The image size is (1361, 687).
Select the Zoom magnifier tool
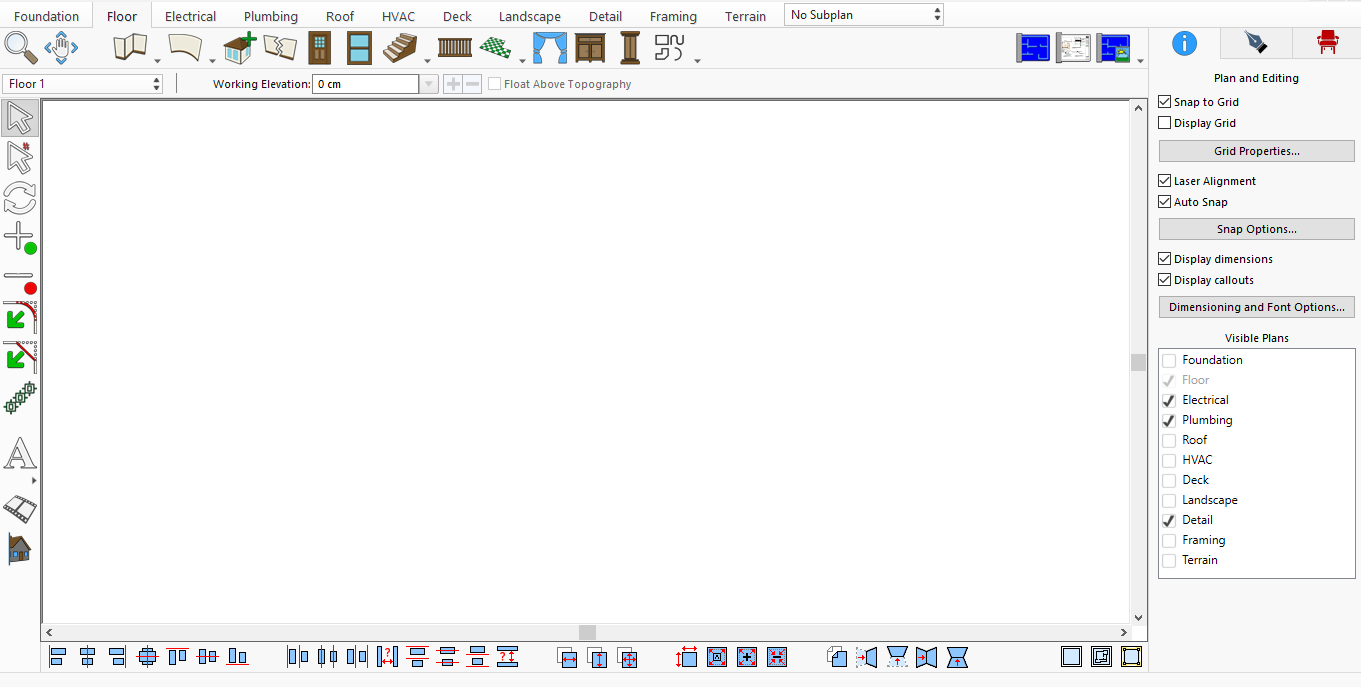pyautogui.click(x=21, y=47)
